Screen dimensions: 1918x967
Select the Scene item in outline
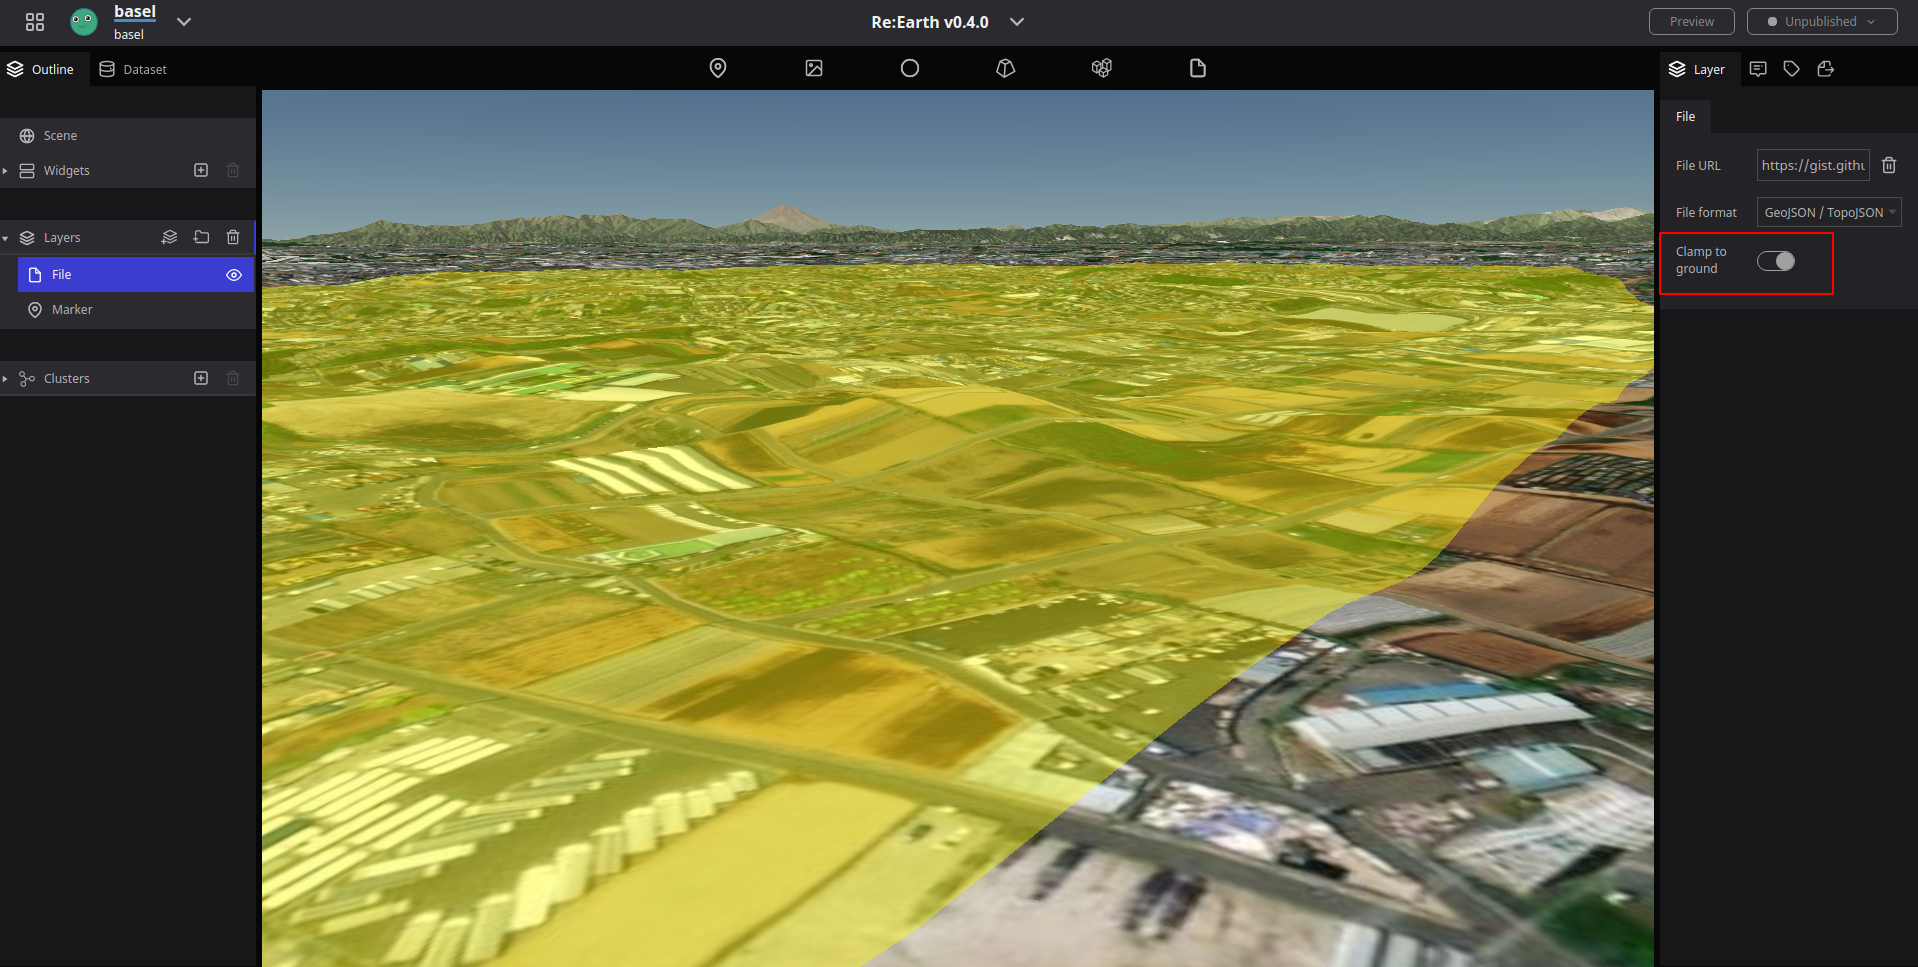click(128, 136)
